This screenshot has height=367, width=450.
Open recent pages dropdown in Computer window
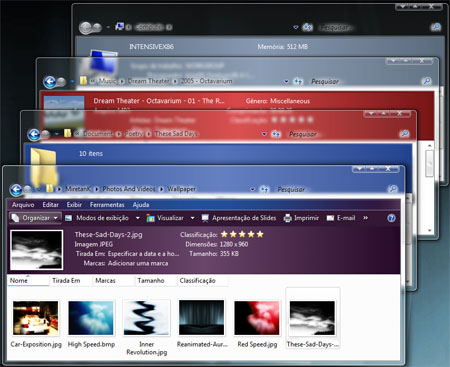click(x=108, y=27)
